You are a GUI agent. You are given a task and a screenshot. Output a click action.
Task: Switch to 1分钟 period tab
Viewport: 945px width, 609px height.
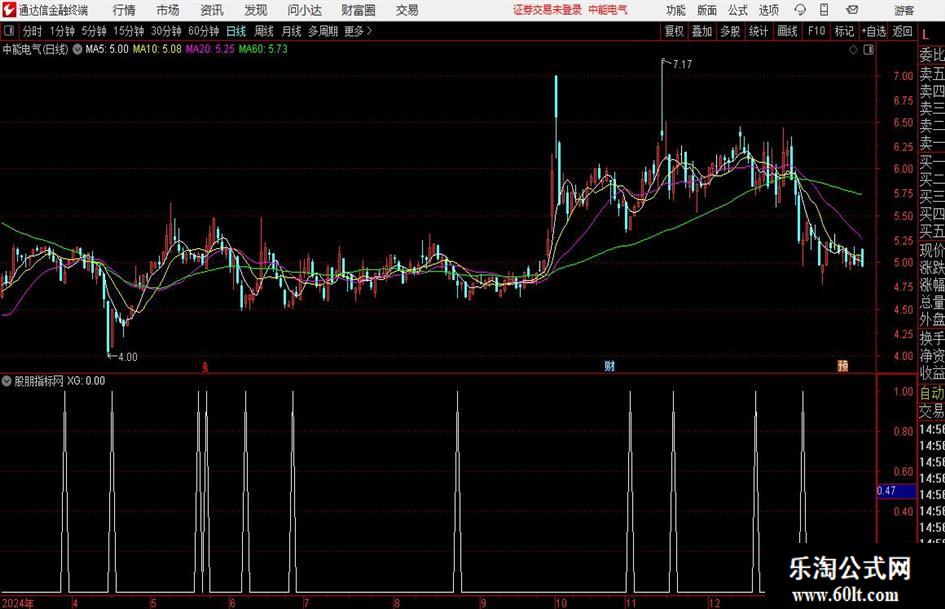click(x=62, y=31)
